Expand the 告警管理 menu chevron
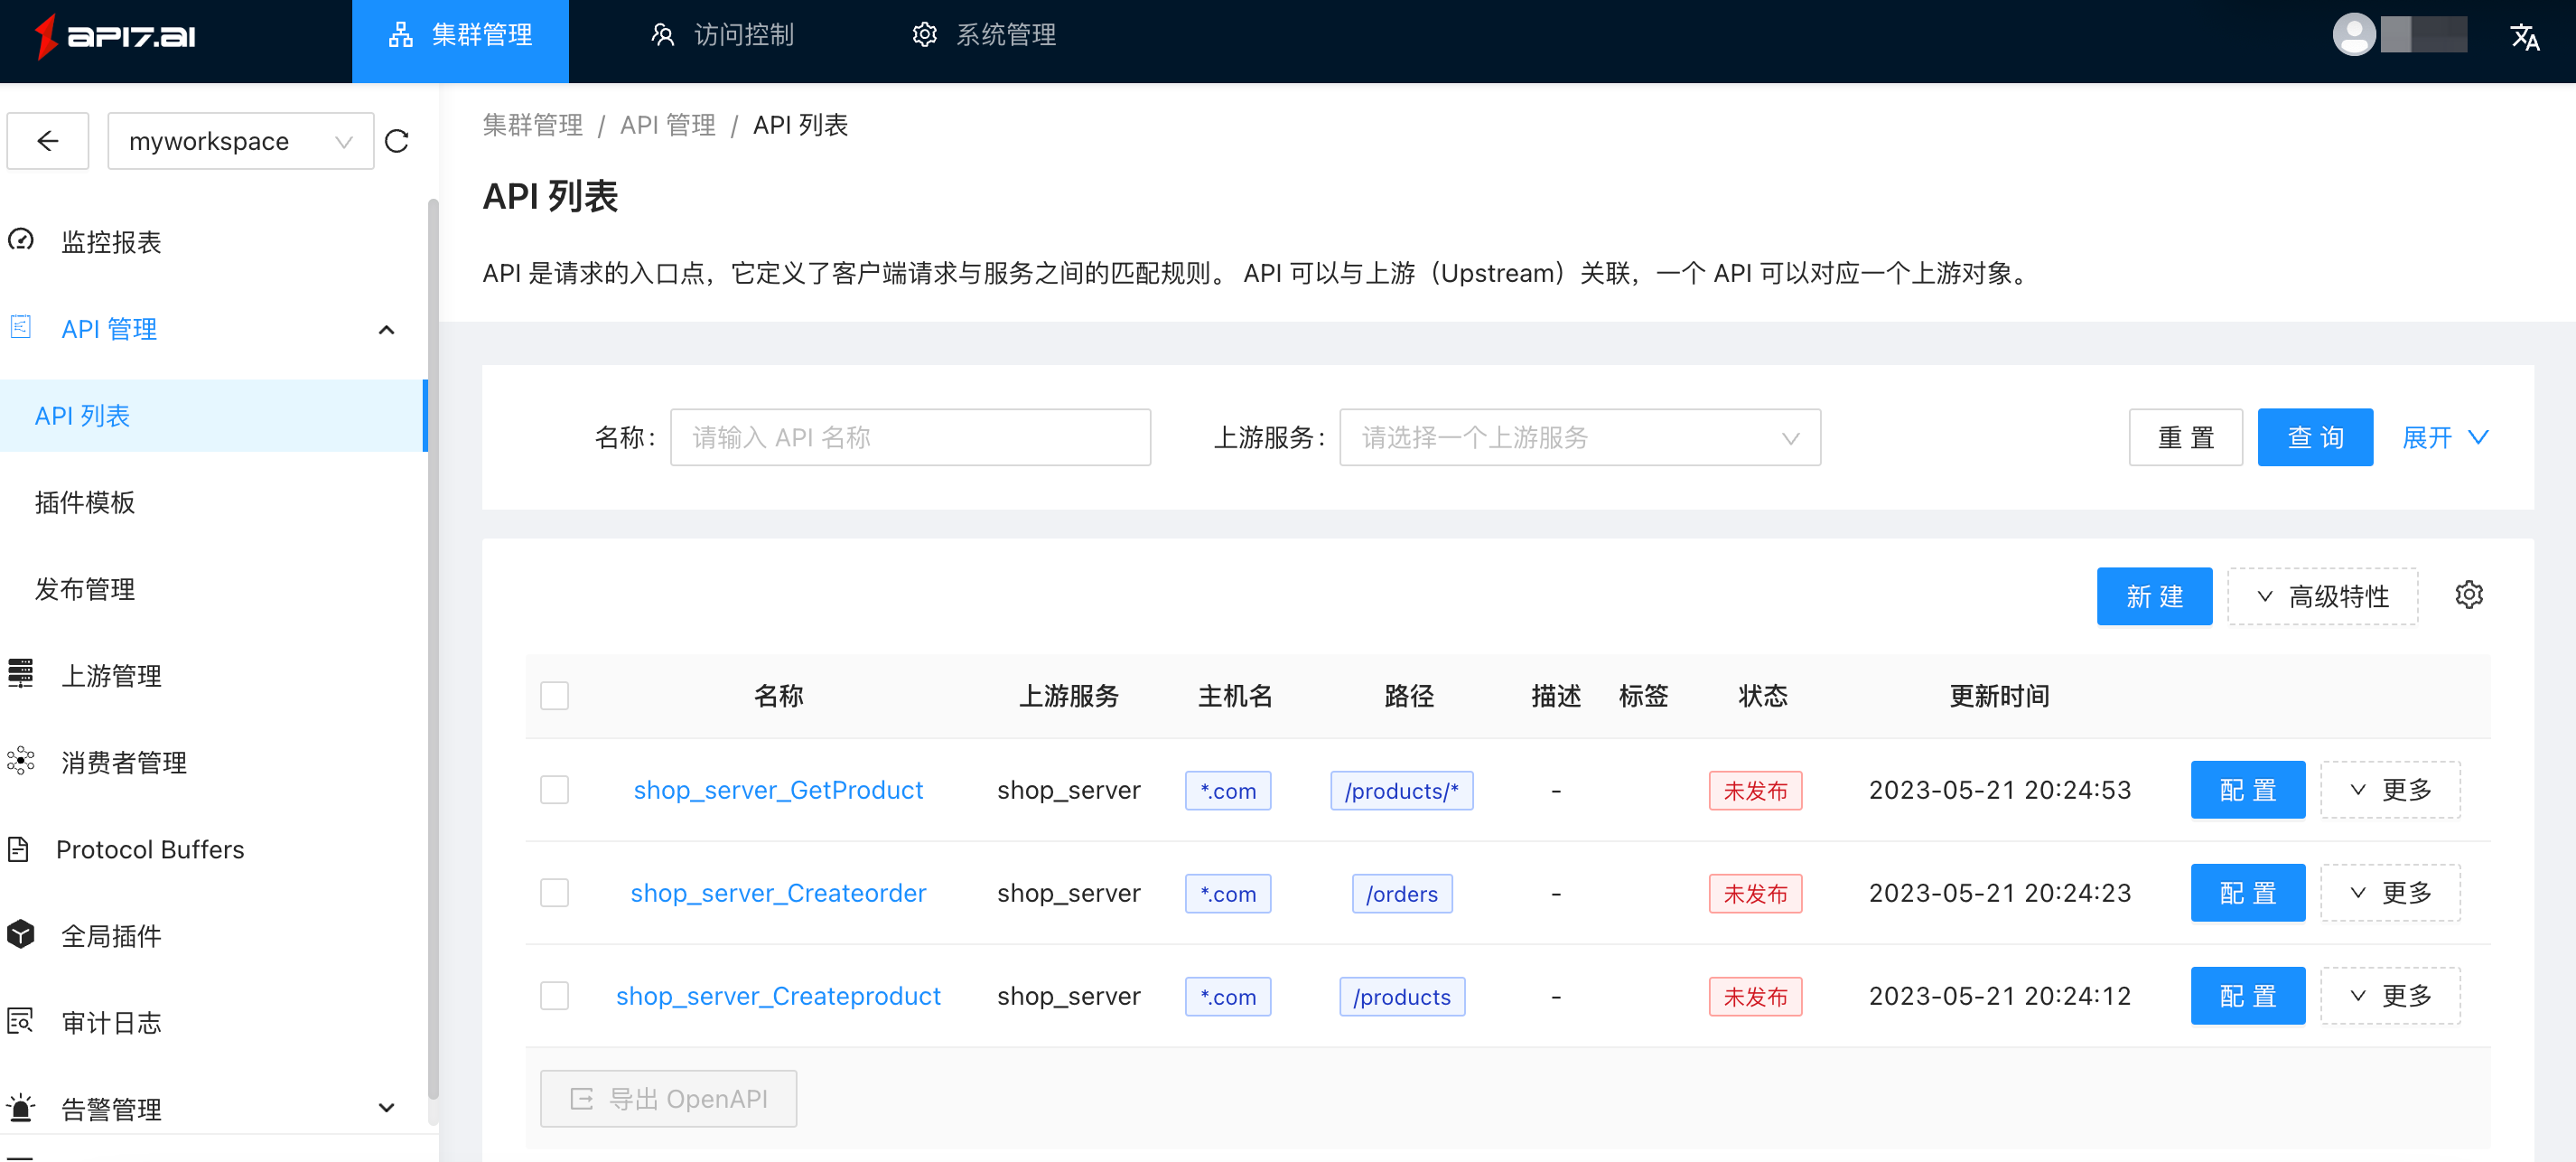The image size is (2576, 1162). tap(387, 1108)
